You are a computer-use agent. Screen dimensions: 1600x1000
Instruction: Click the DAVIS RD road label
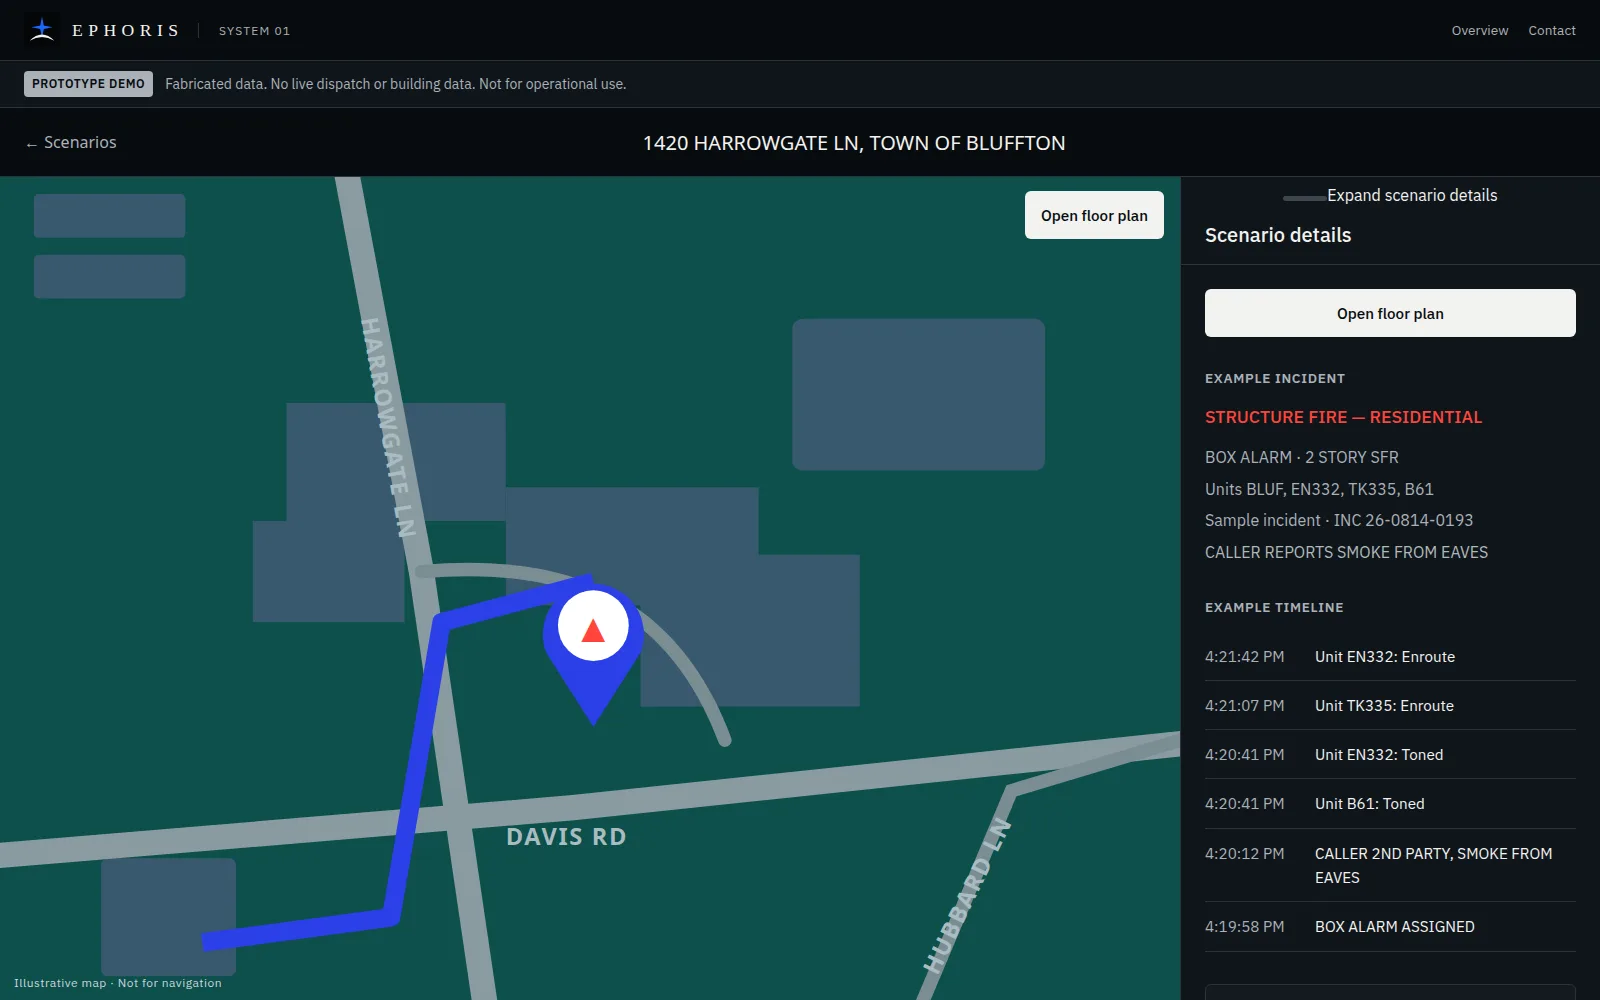566,837
